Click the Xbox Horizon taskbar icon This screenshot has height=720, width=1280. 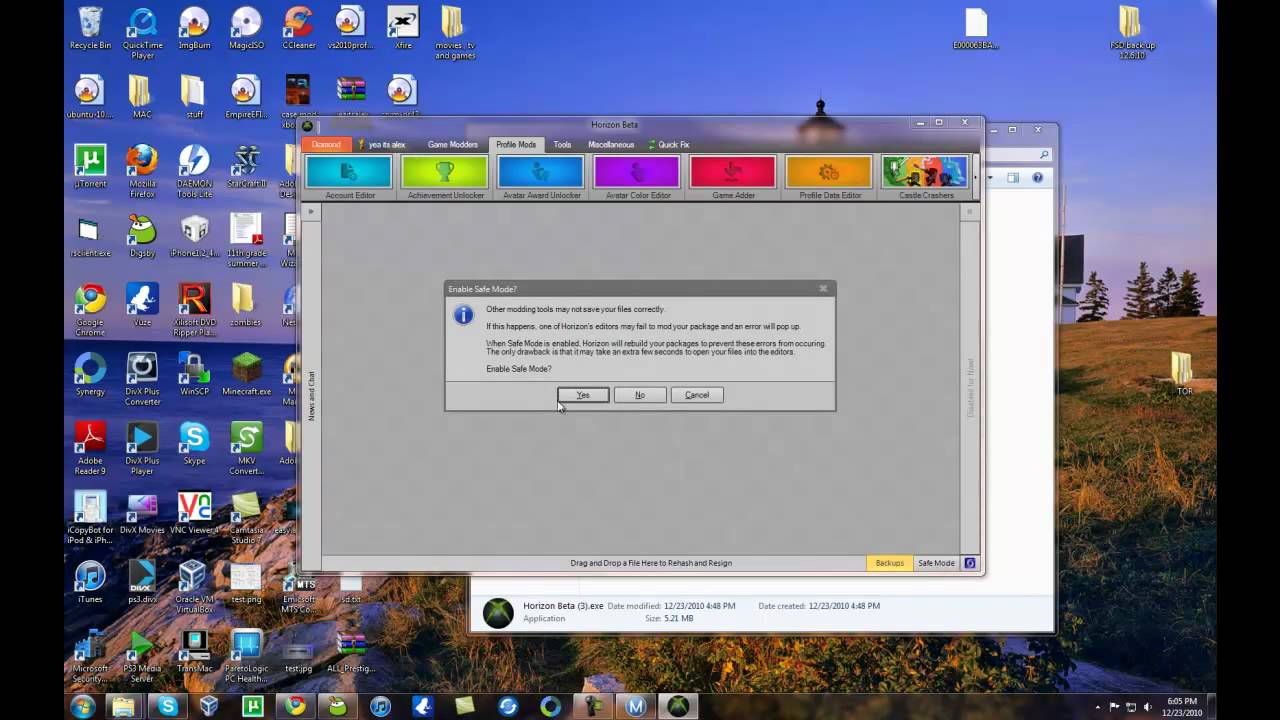pyautogui.click(x=678, y=706)
